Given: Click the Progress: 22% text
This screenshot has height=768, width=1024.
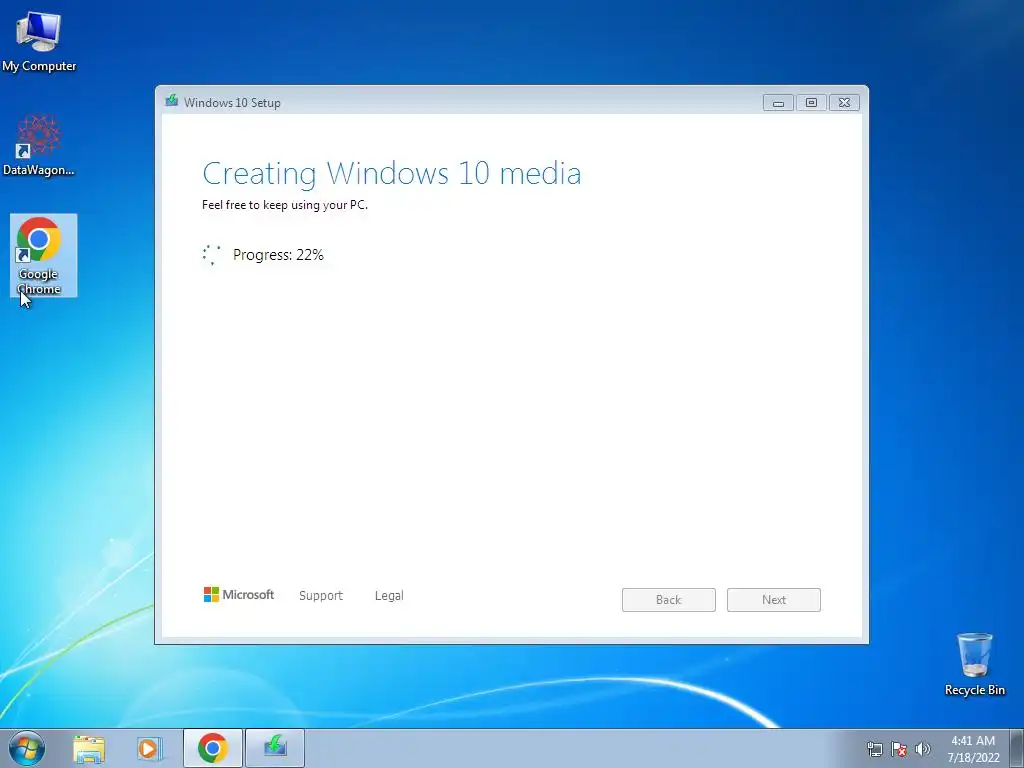Looking at the screenshot, I should click(278, 255).
